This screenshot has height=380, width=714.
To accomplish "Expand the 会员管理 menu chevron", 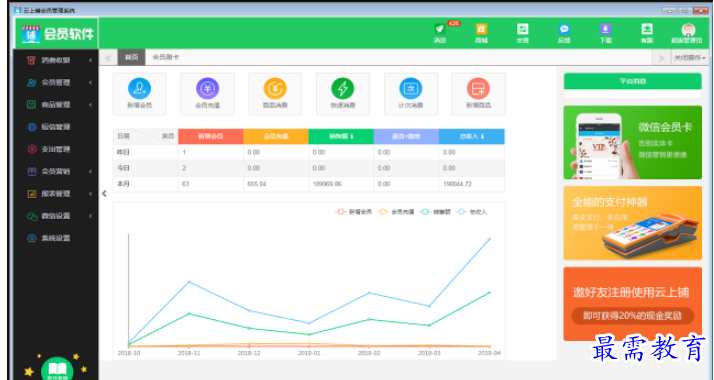I will coord(90,82).
